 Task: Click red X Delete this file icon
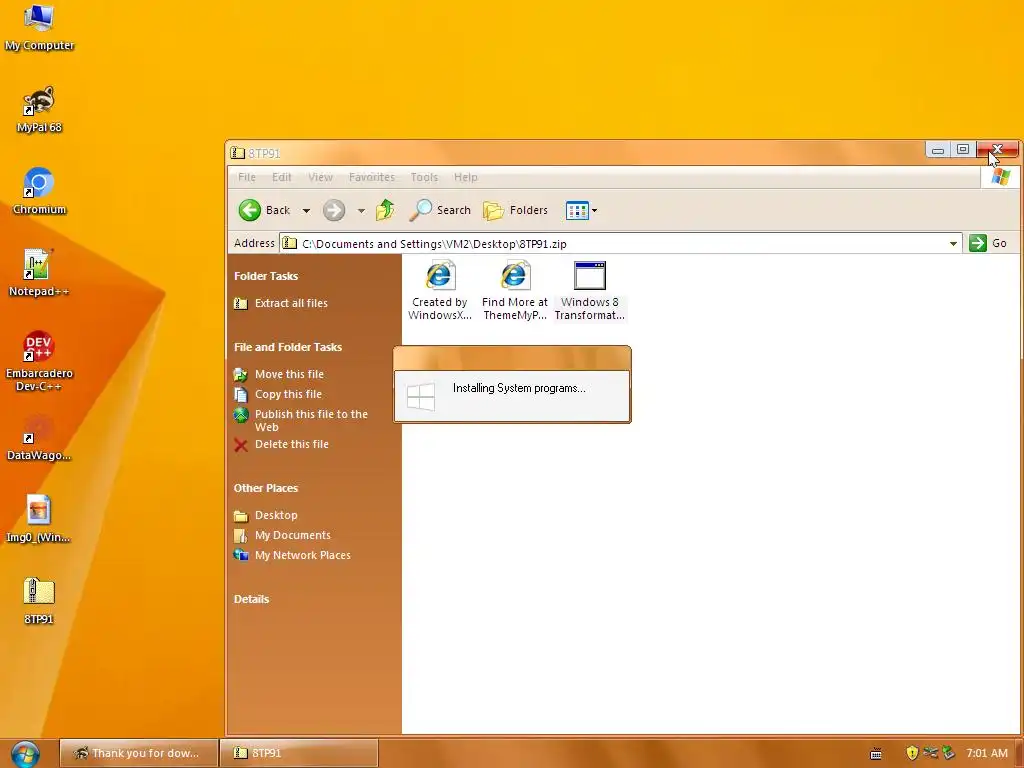coord(241,445)
